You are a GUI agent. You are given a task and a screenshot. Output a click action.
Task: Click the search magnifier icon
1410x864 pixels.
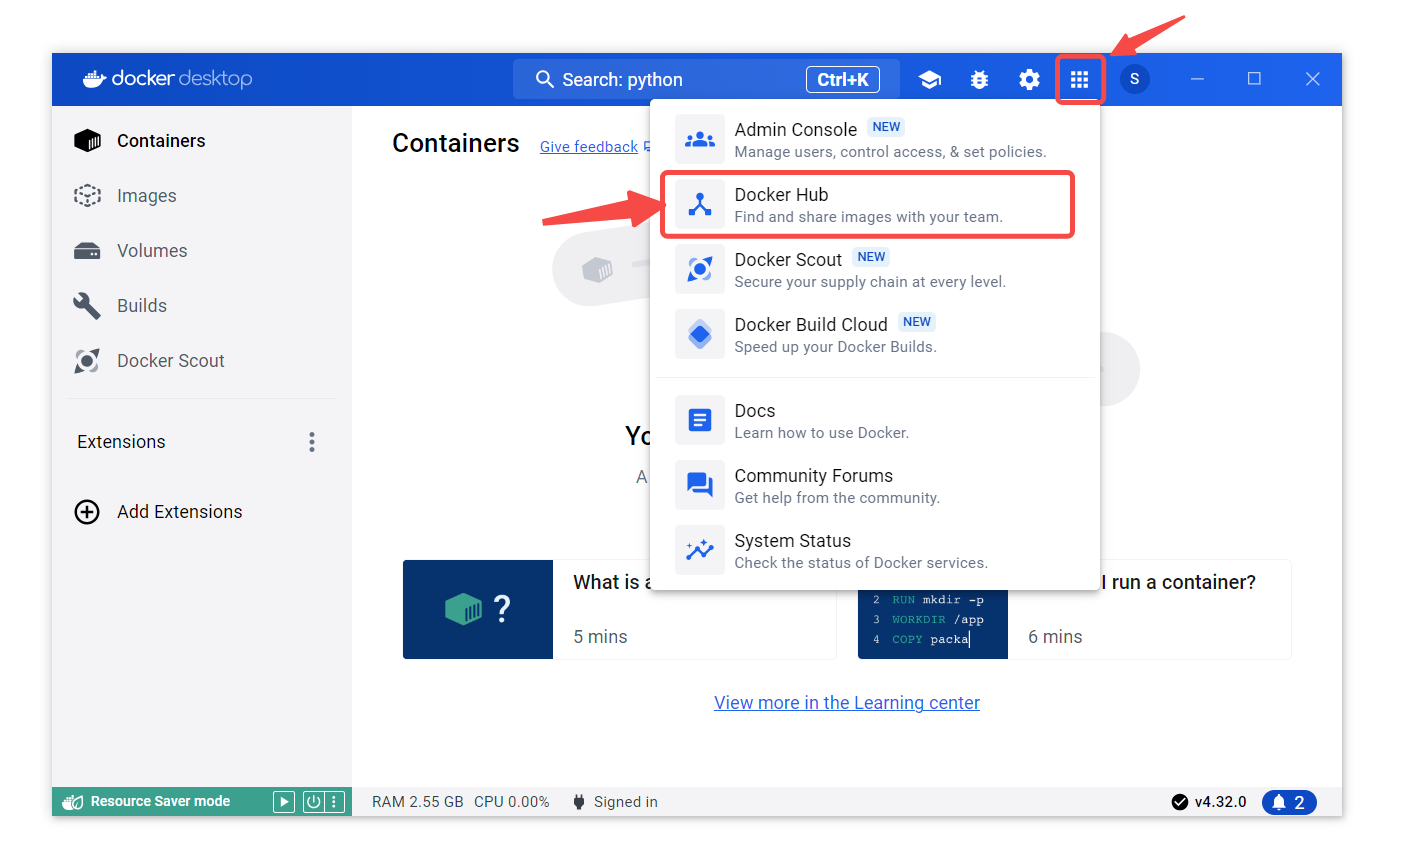click(545, 79)
